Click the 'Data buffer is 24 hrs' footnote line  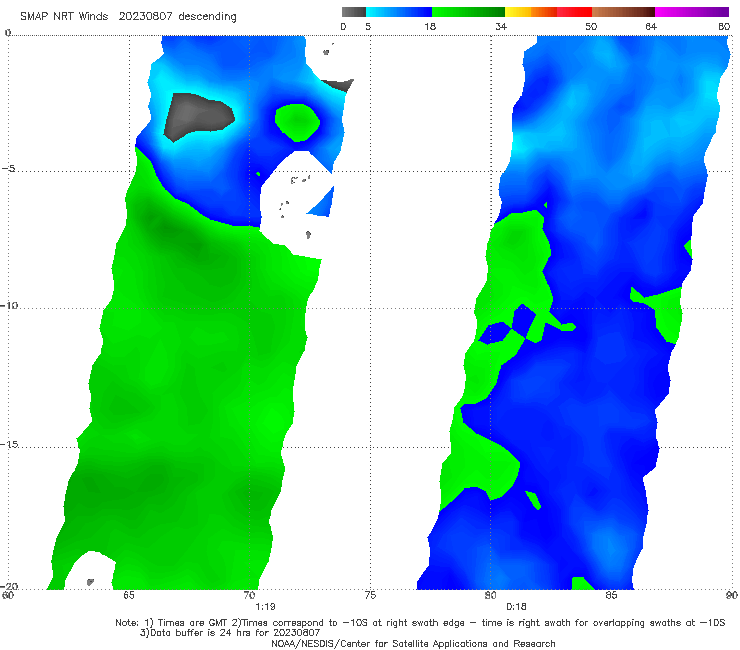click(x=230, y=633)
